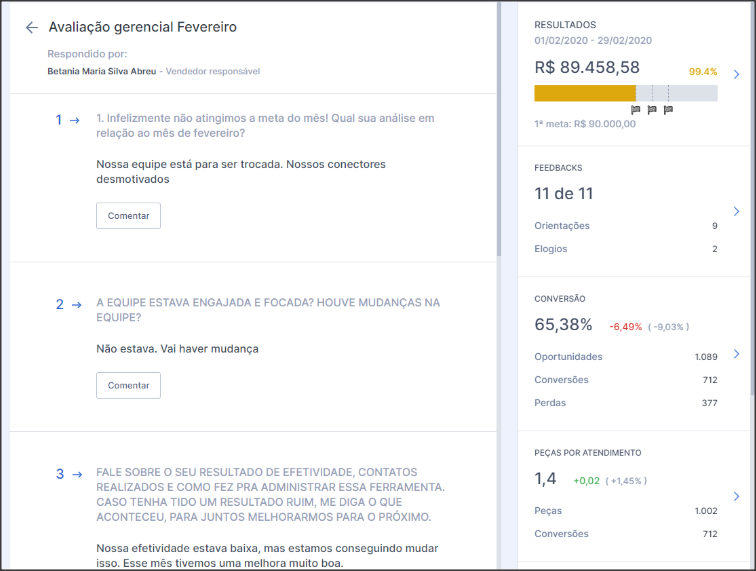The width and height of the screenshot is (756, 571).
Task: Click the arrow icon next to question 1
Action: coord(74,120)
